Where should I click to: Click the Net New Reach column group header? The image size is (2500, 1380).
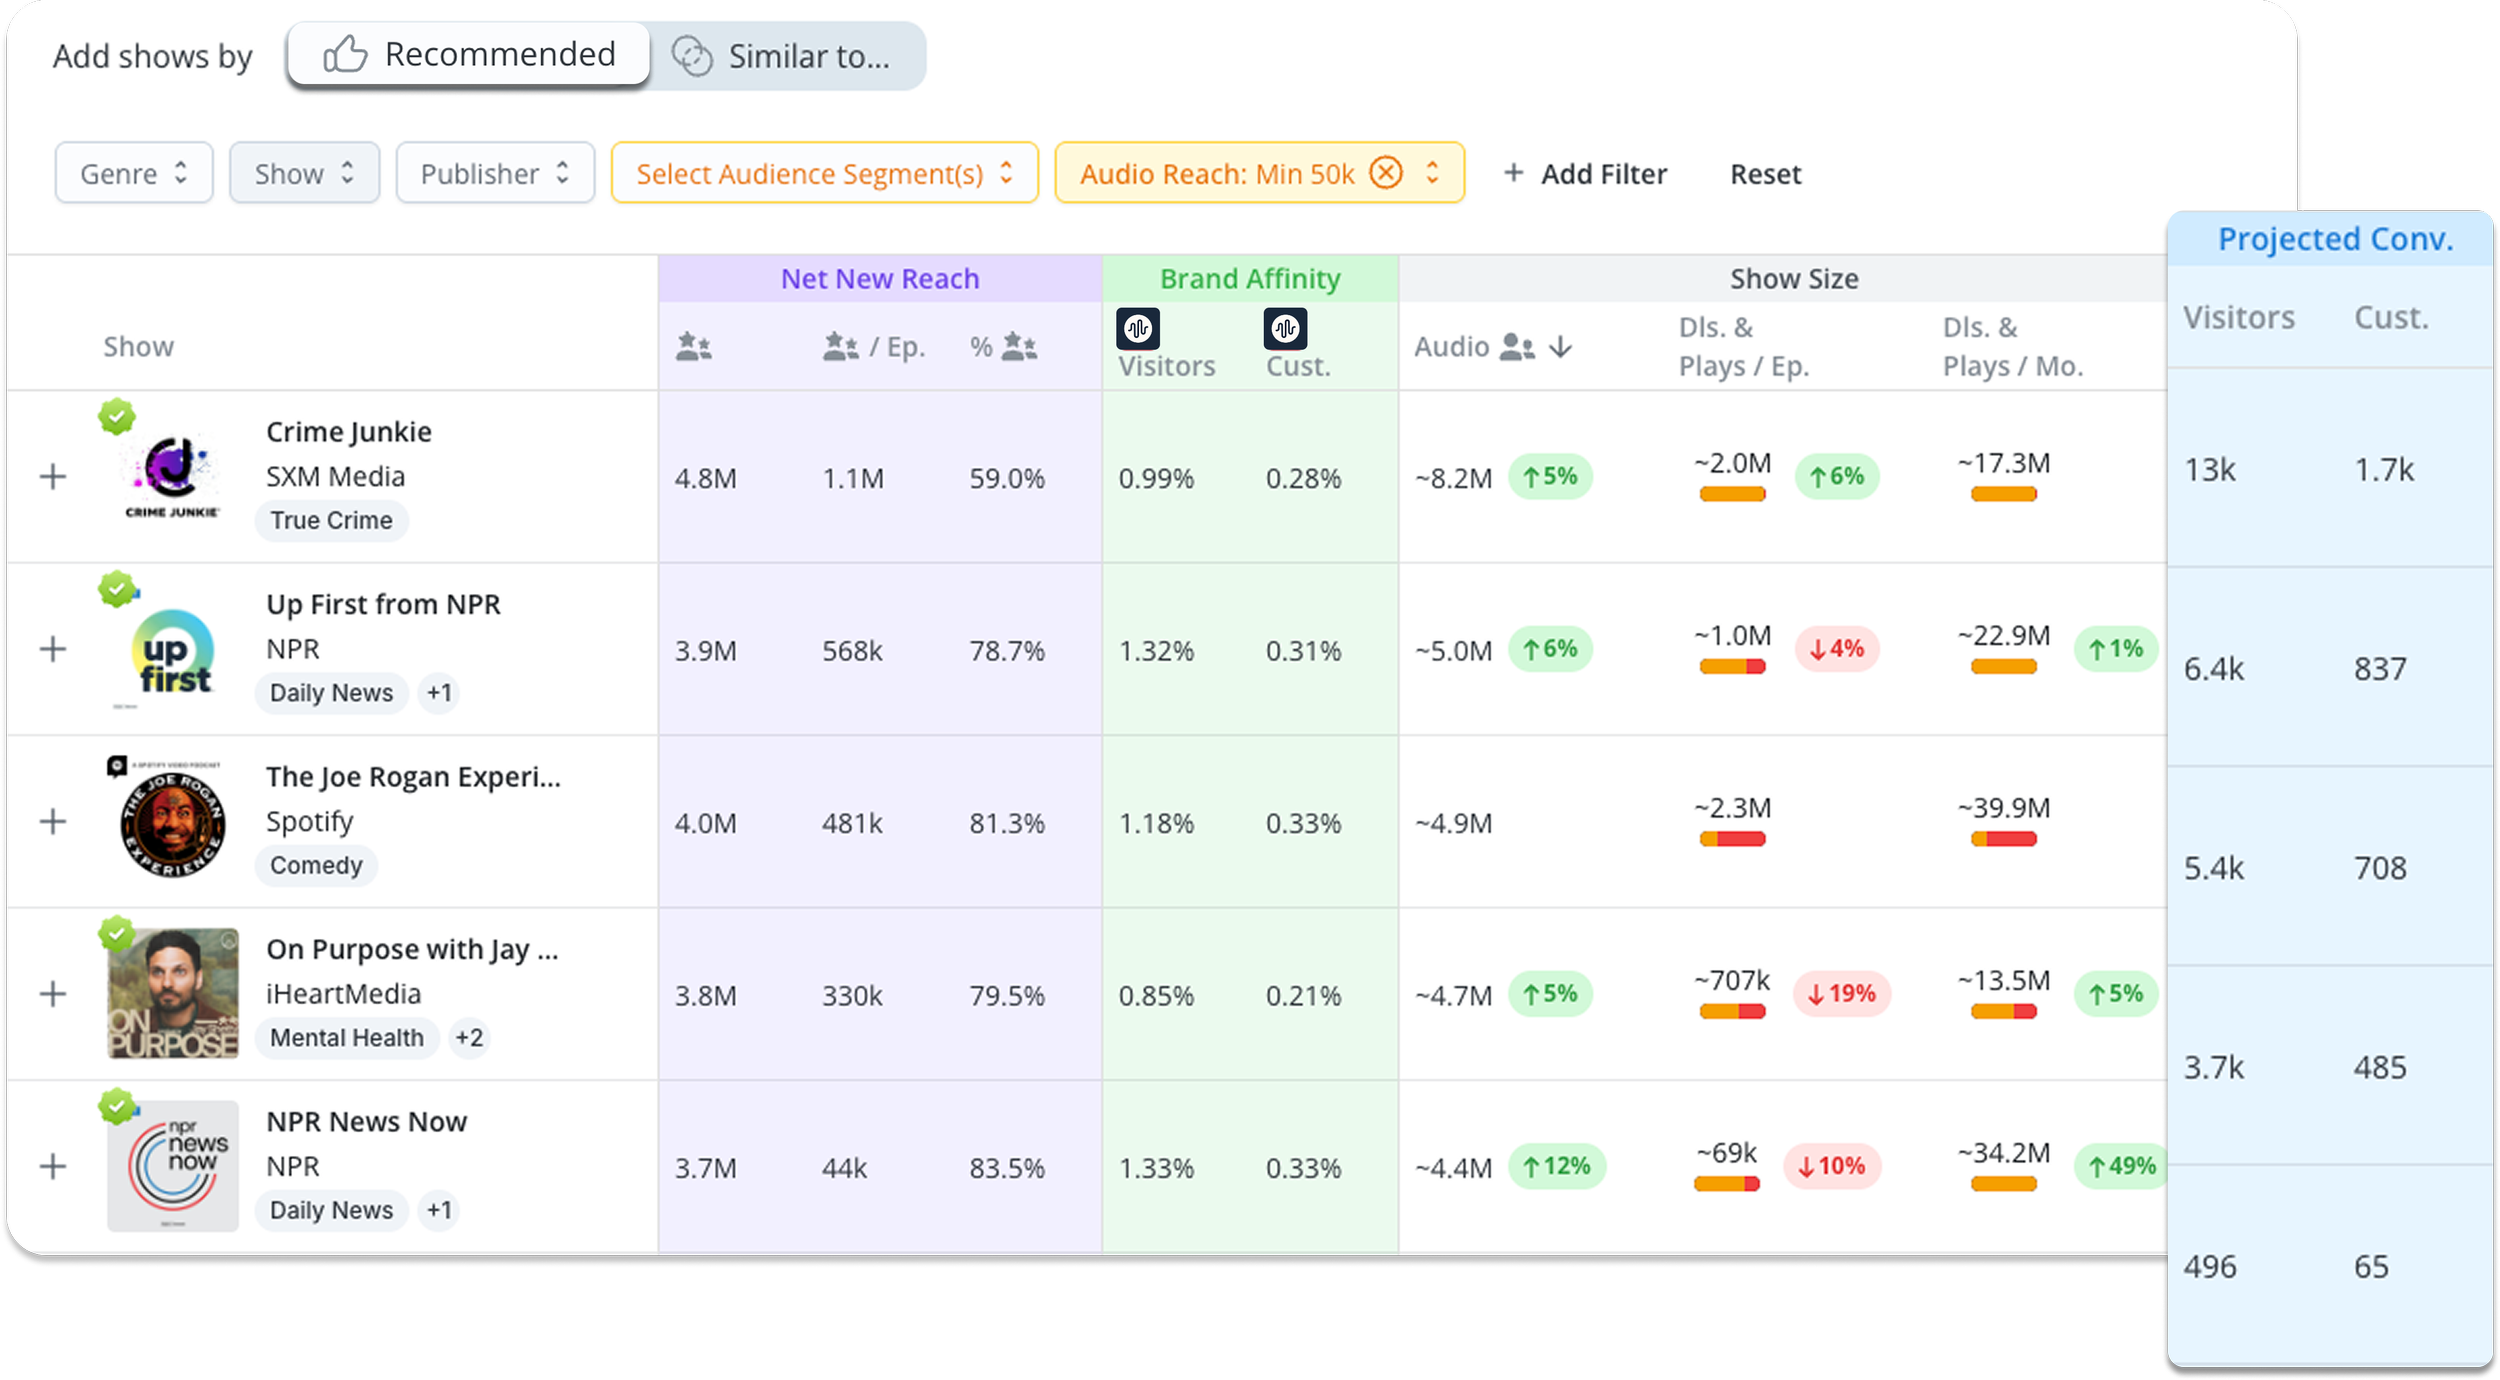click(879, 279)
